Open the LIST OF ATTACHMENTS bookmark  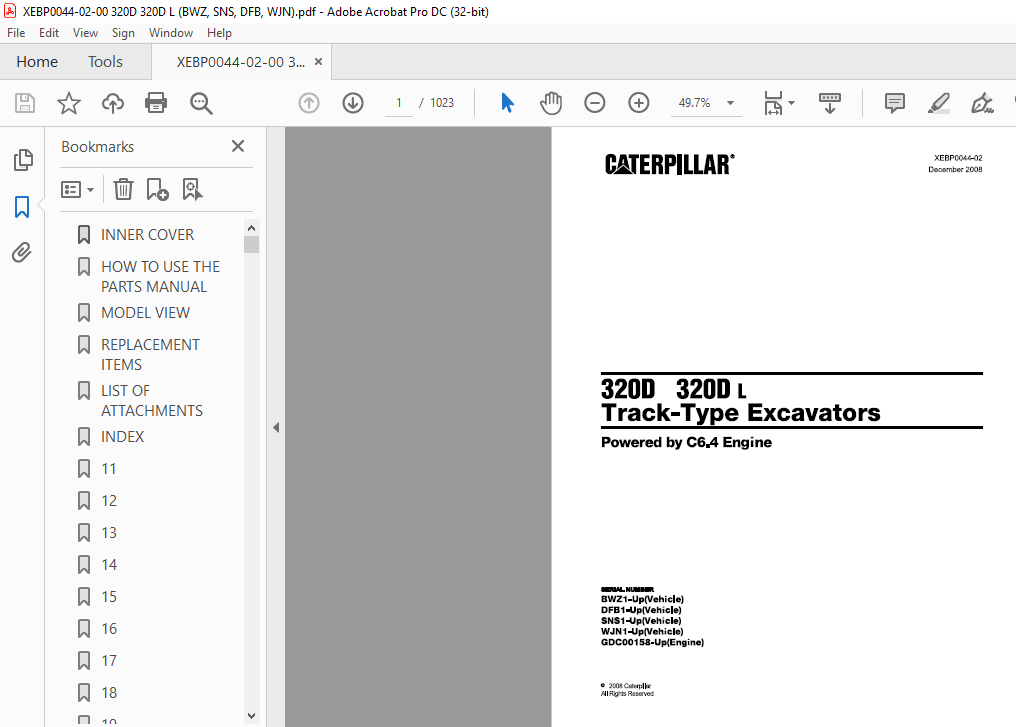[x=152, y=400]
